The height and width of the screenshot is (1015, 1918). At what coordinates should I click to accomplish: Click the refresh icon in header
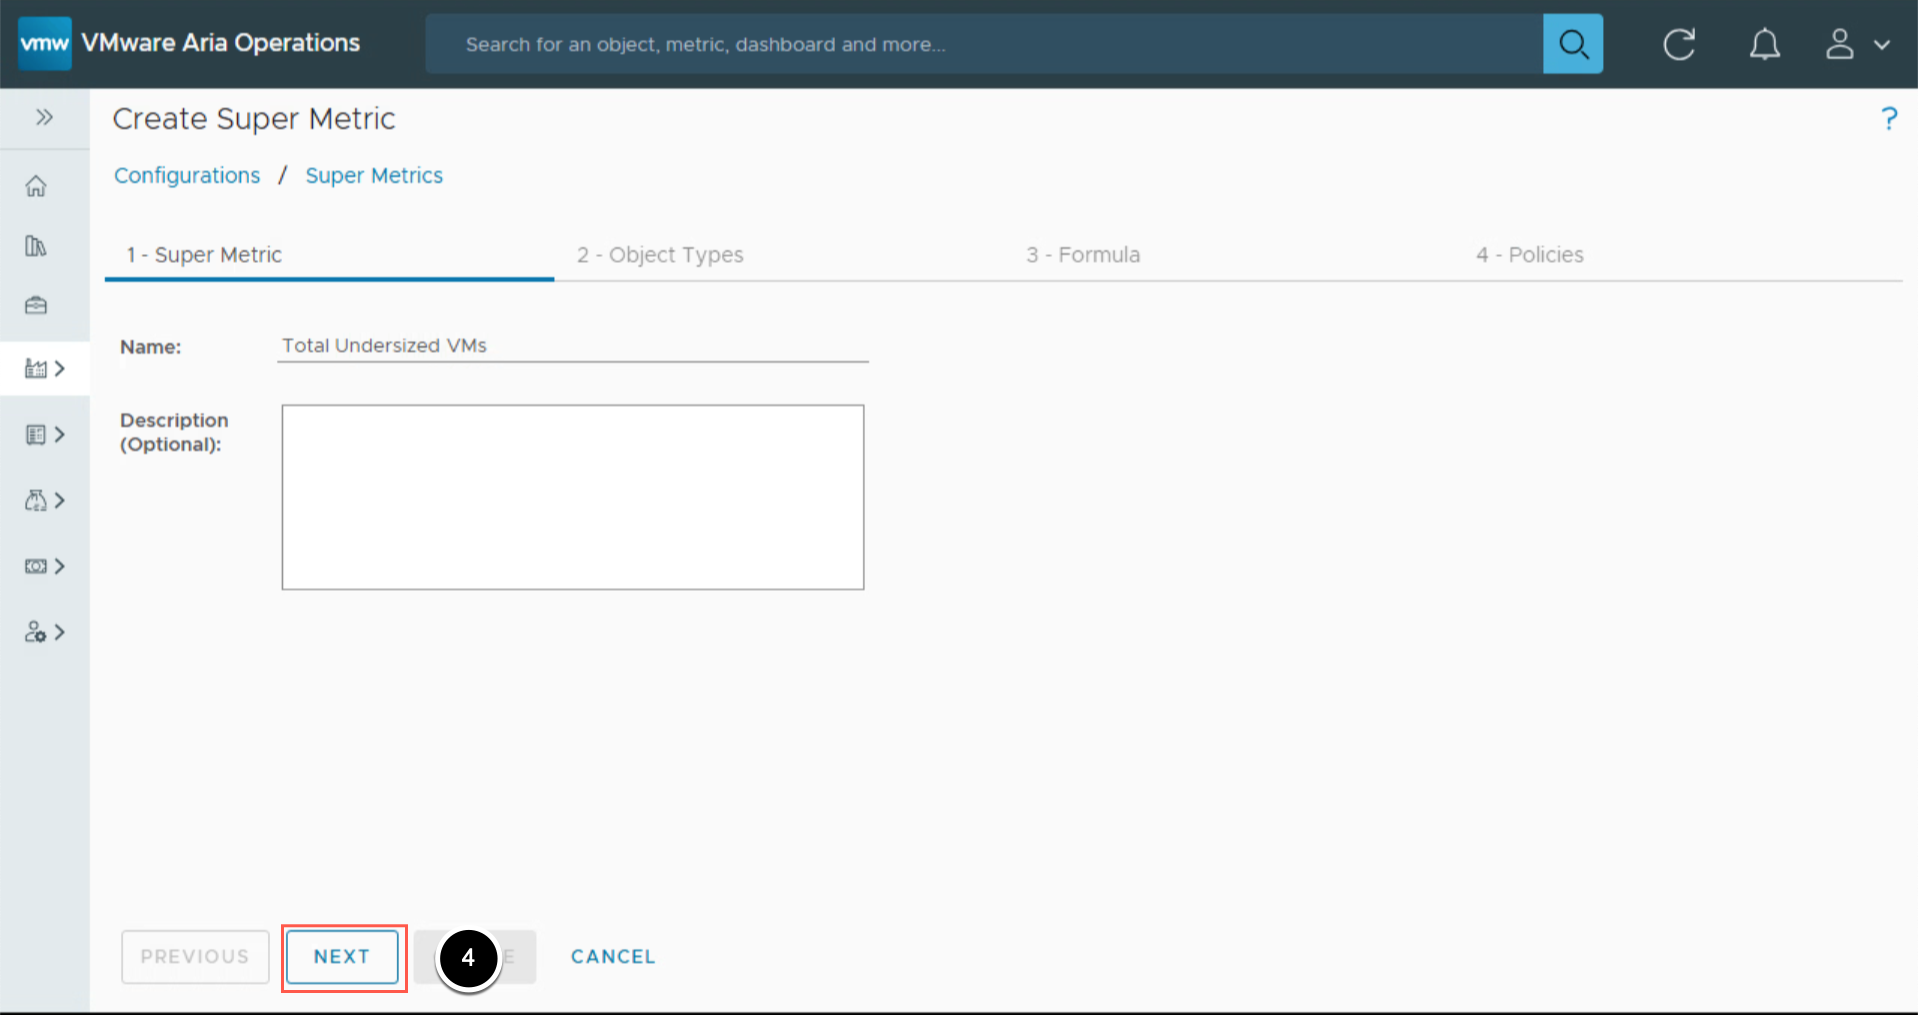pyautogui.click(x=1679, y=44)
